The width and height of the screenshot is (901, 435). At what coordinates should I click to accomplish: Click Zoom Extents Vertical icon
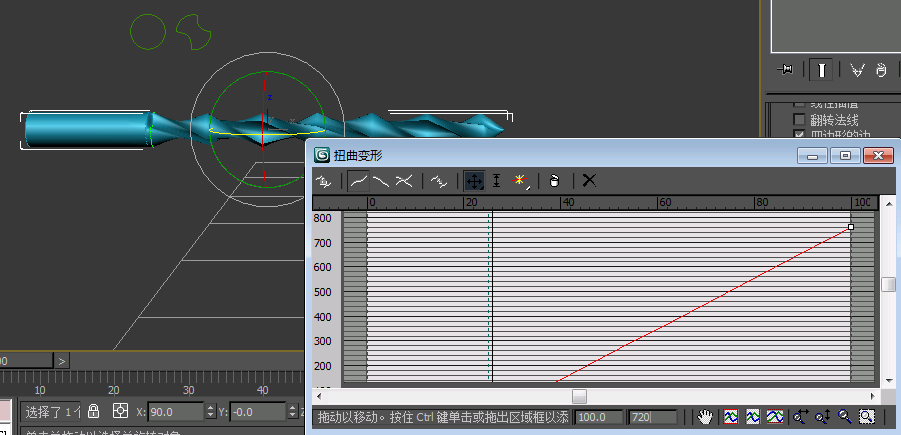775,417
